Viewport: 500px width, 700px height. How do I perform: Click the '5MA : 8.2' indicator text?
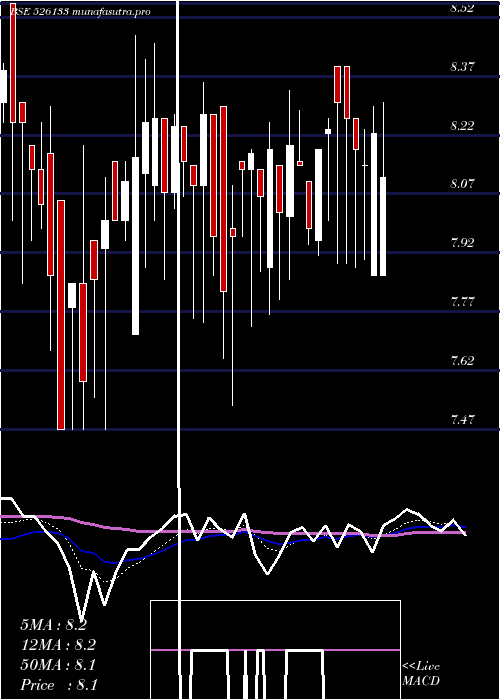54,625
